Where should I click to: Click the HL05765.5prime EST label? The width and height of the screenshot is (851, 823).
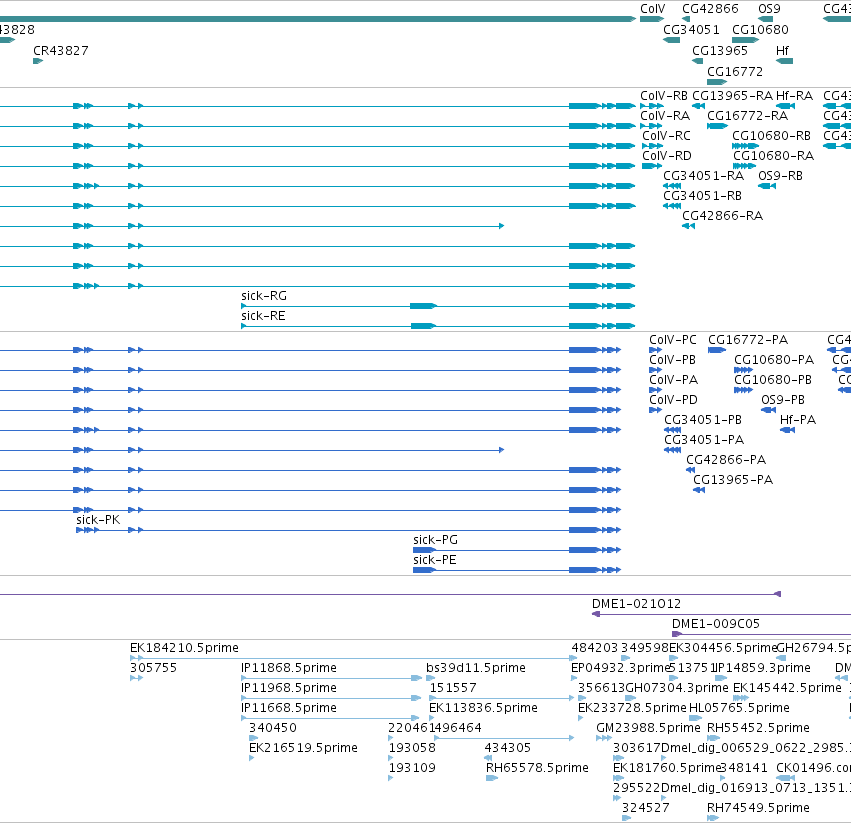tap(739, 708)
